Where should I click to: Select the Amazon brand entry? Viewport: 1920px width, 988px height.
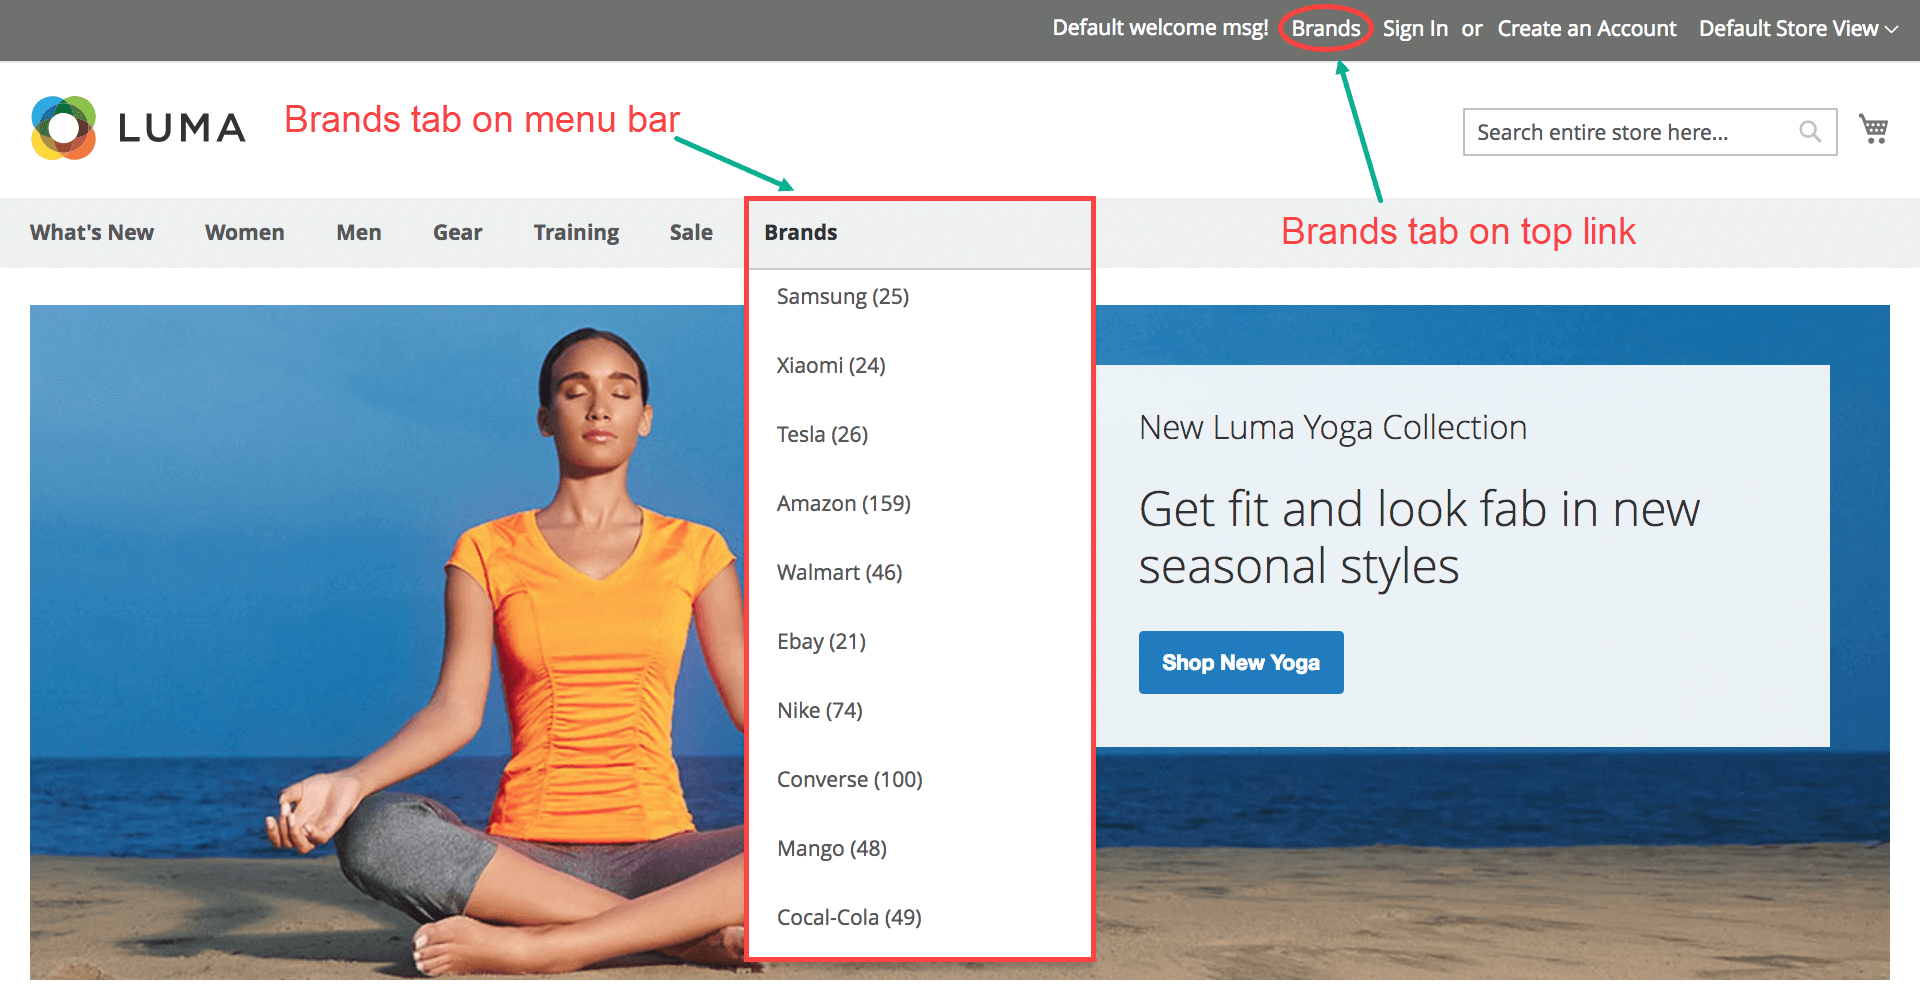[x=843, y=503]
